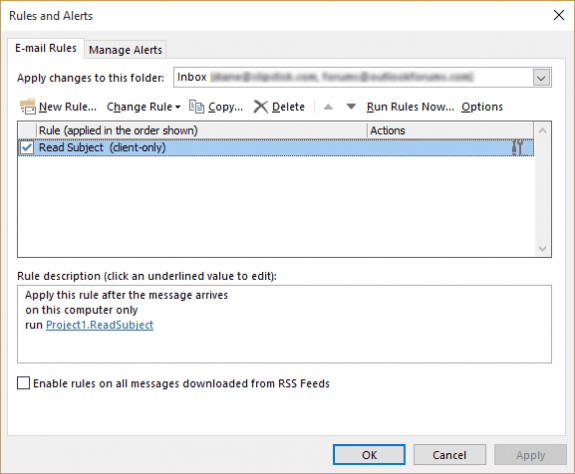575x474 pixels.
Task: Click Copy... label
Action: click(226, 107)
